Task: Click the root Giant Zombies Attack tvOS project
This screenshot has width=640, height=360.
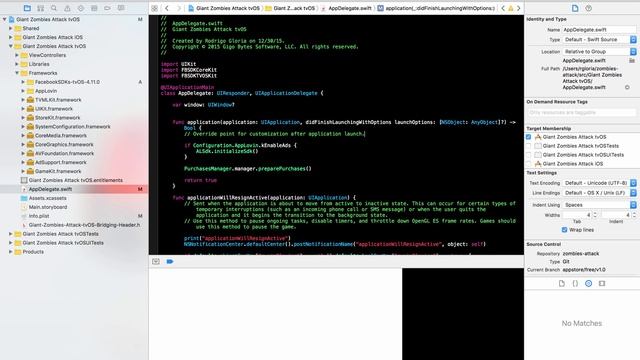Action: coord(48,19)
